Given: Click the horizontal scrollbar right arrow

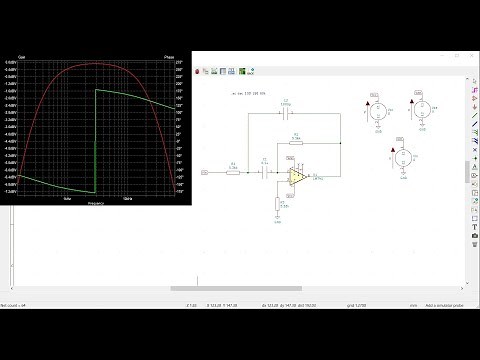Looking at the screenshot, I should tap(462, 288).
